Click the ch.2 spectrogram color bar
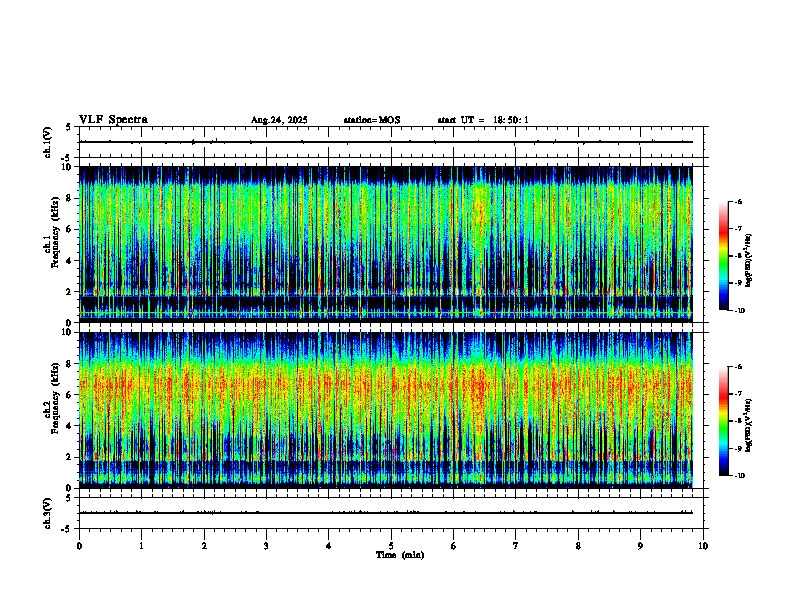The width and height of the screenshot is (792, 612). (x=723, y=421)
